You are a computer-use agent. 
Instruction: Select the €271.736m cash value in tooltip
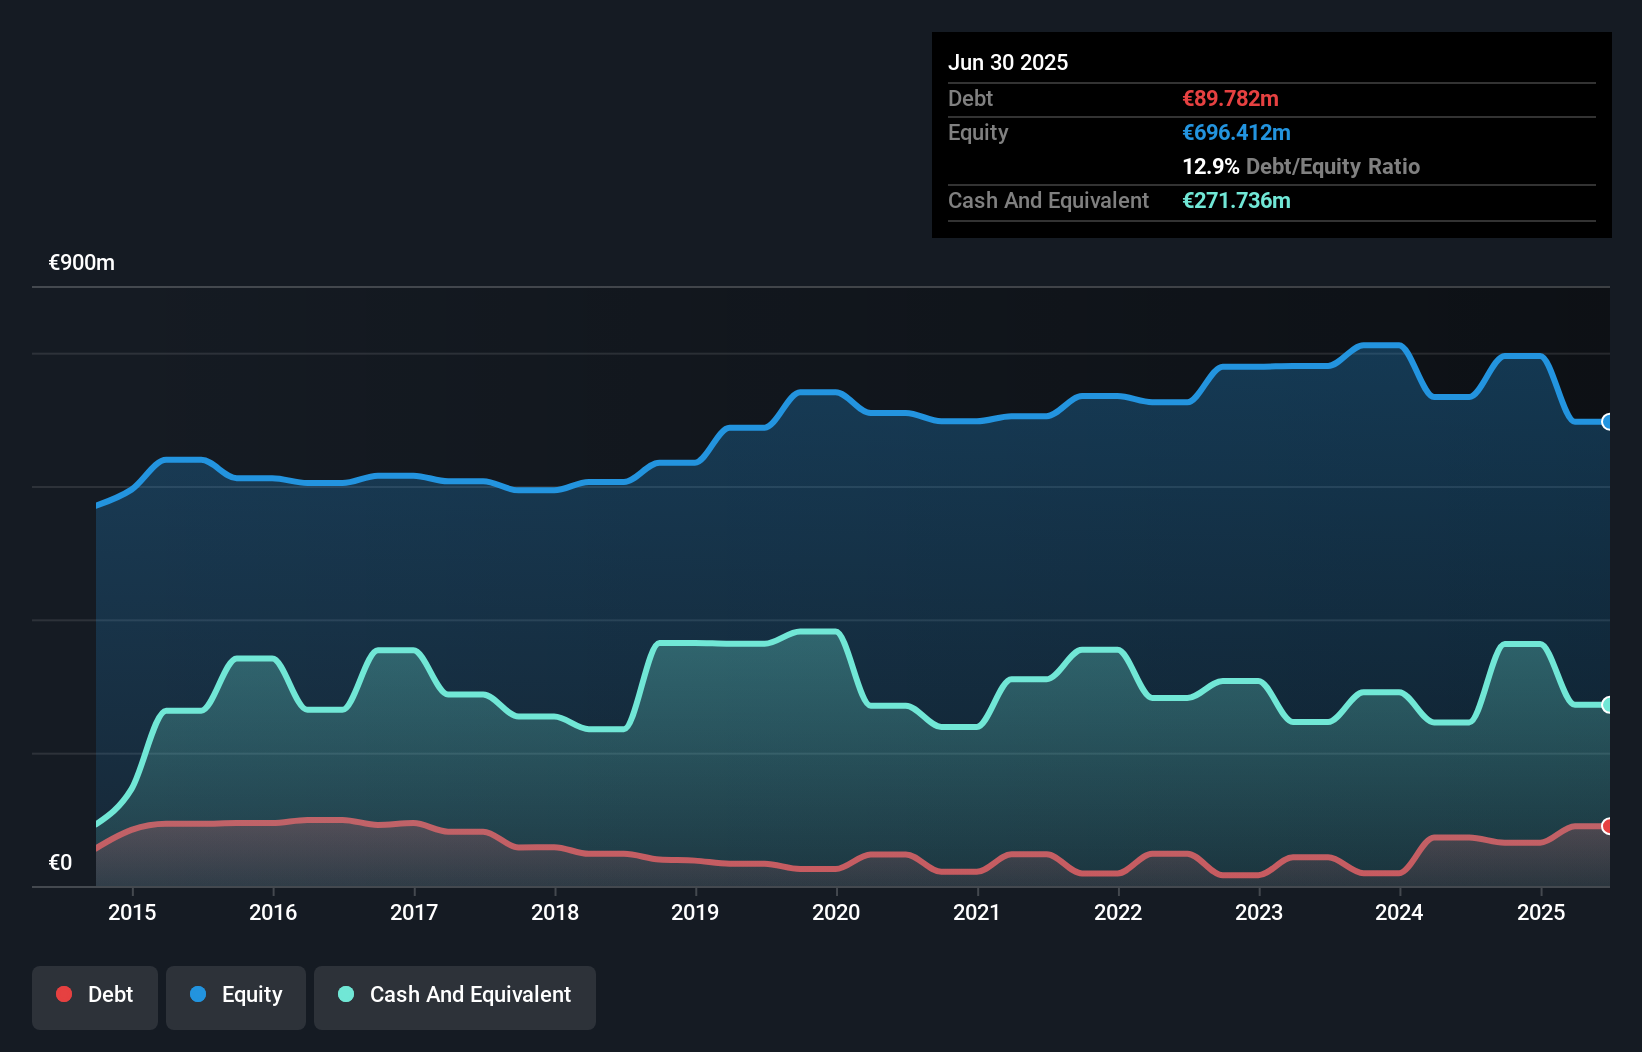(1236, 200)
